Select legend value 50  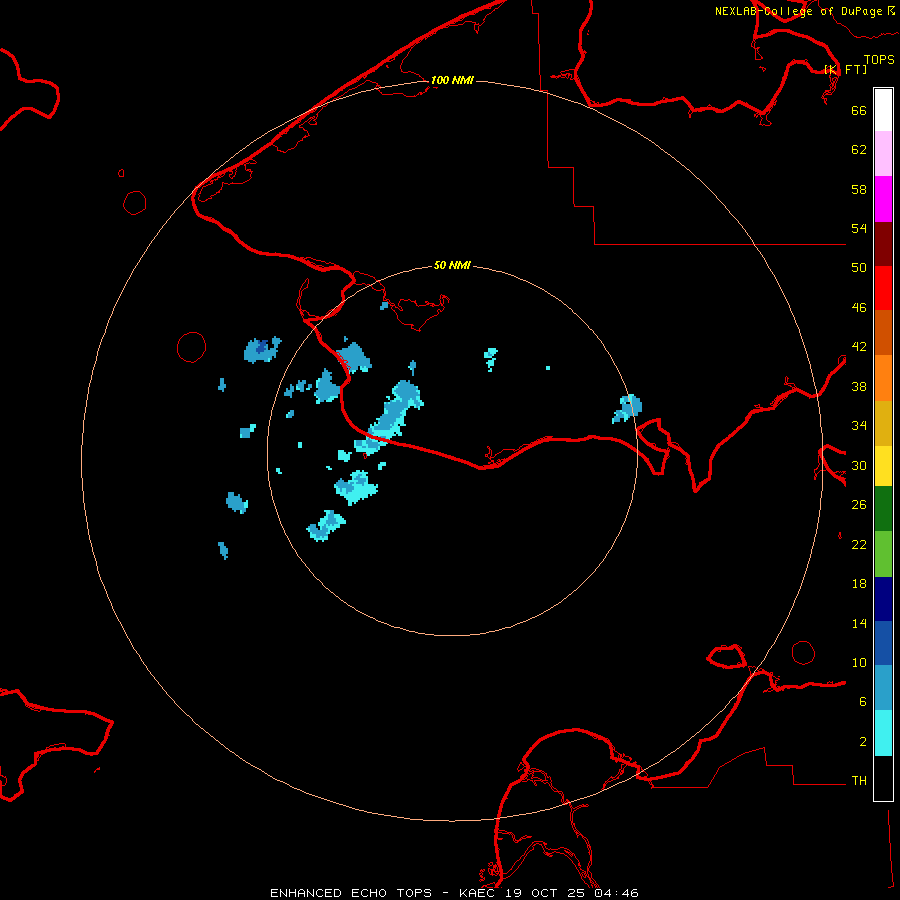tap(859, 268)
